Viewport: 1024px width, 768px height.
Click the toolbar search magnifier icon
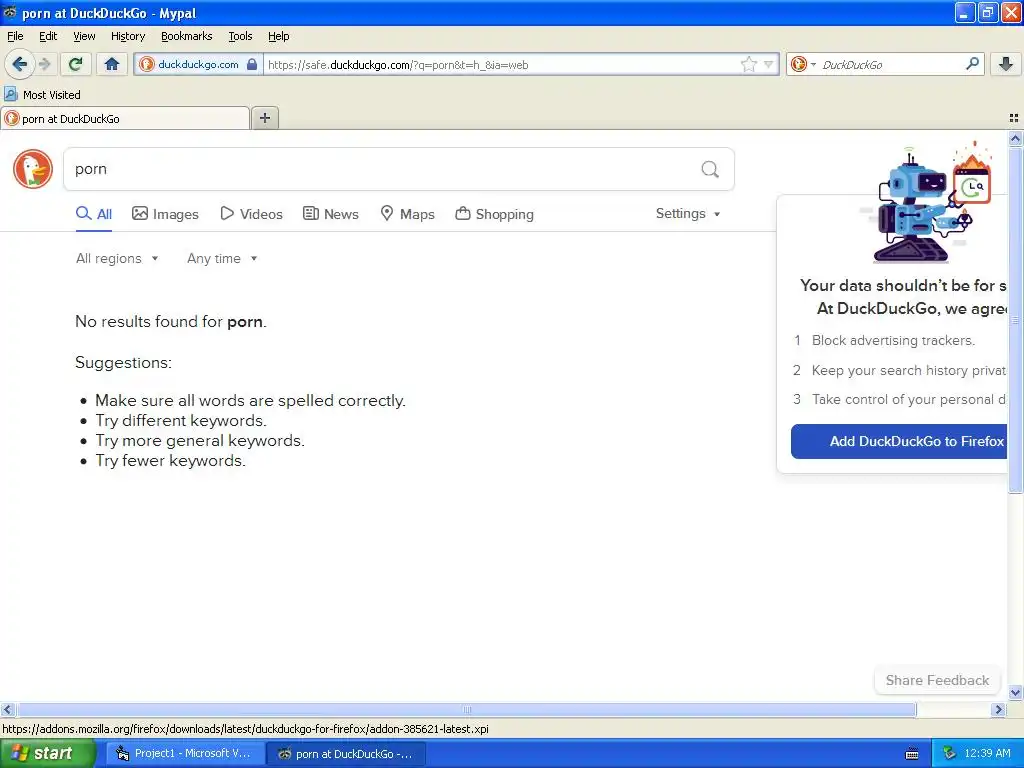[972, 63]
